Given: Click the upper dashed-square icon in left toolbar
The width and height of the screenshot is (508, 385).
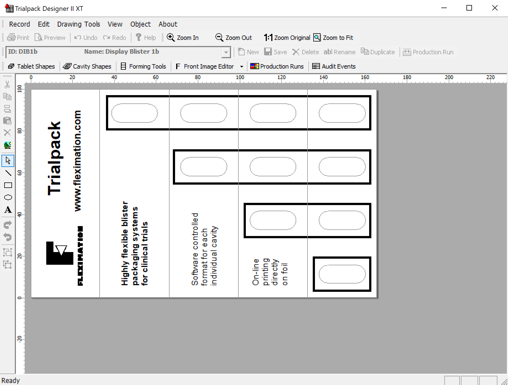Looking at the screenshot, I should (8, 252).
